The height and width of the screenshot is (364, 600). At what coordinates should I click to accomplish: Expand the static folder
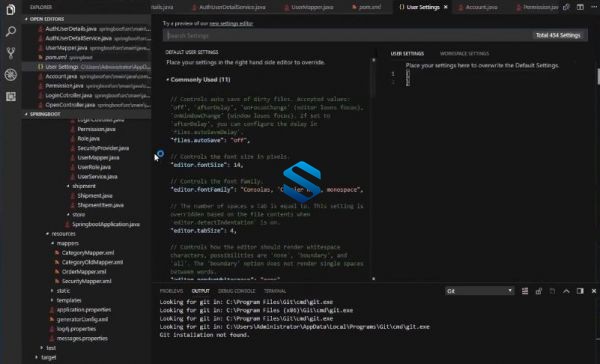63,291
